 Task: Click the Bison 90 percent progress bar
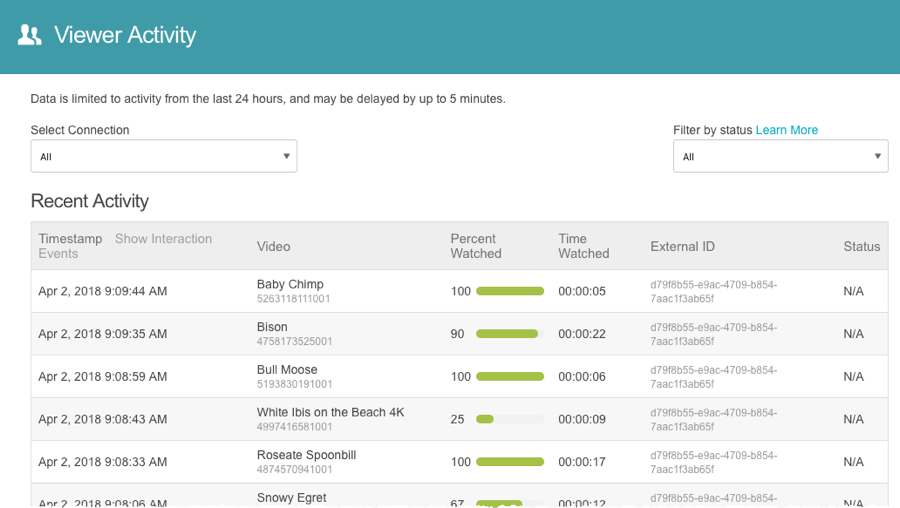coord(509,334)
